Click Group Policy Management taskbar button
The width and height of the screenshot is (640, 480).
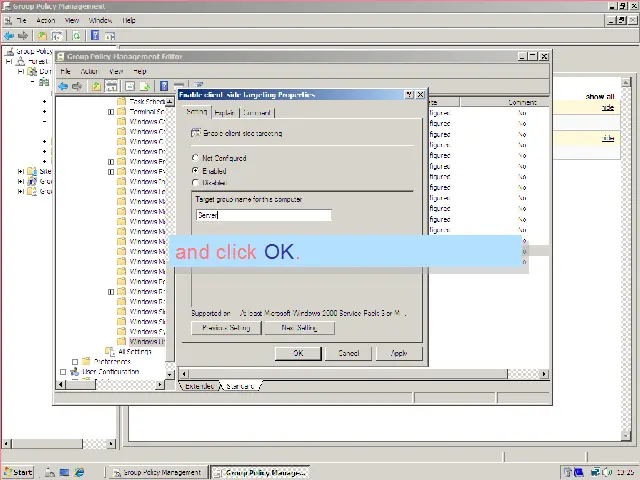(158, 472)
